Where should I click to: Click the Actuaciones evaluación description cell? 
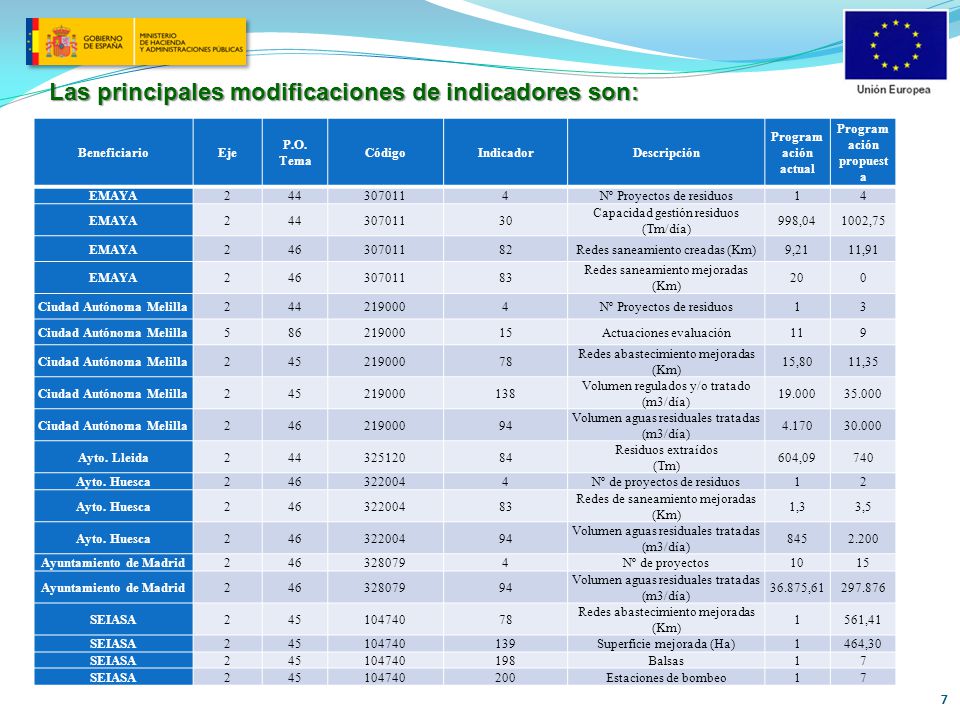click(666, 333)
